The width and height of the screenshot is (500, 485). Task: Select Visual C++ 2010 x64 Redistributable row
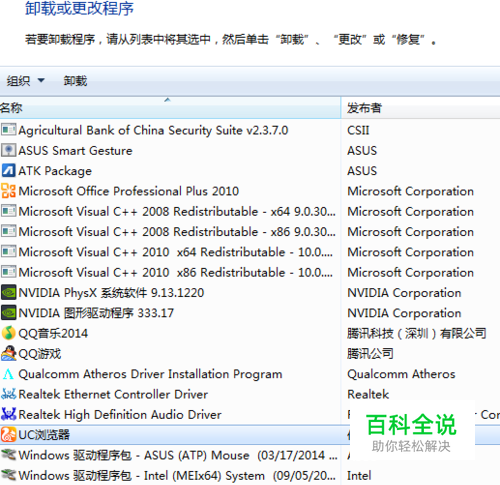(x=176, y=252)
